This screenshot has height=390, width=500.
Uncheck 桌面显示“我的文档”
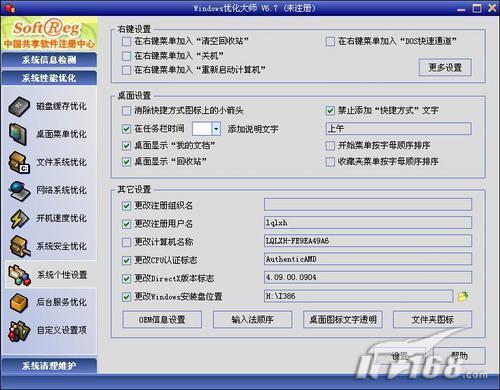coord(126,146)
